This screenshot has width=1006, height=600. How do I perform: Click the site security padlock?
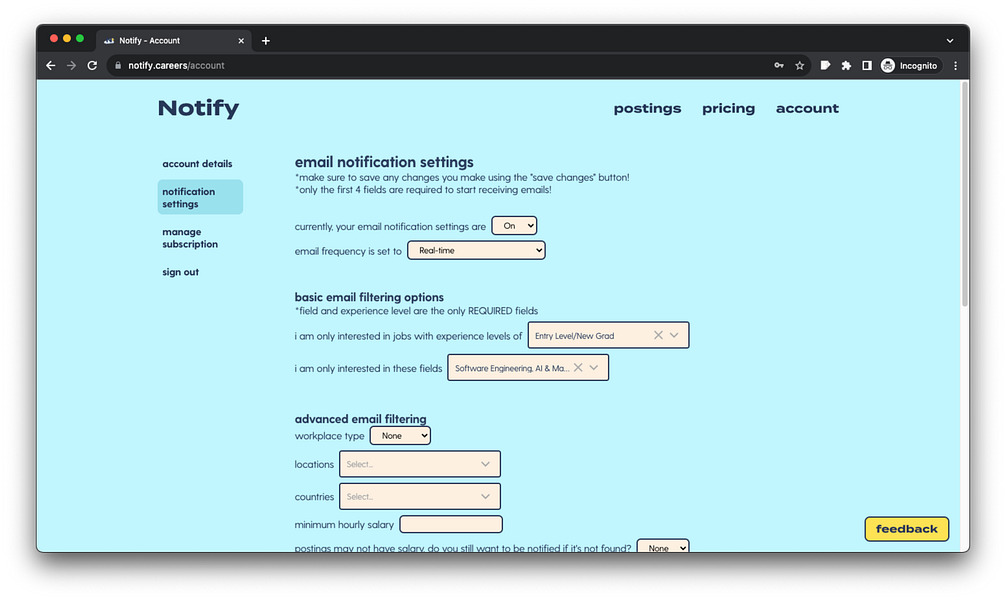(118, 65)
